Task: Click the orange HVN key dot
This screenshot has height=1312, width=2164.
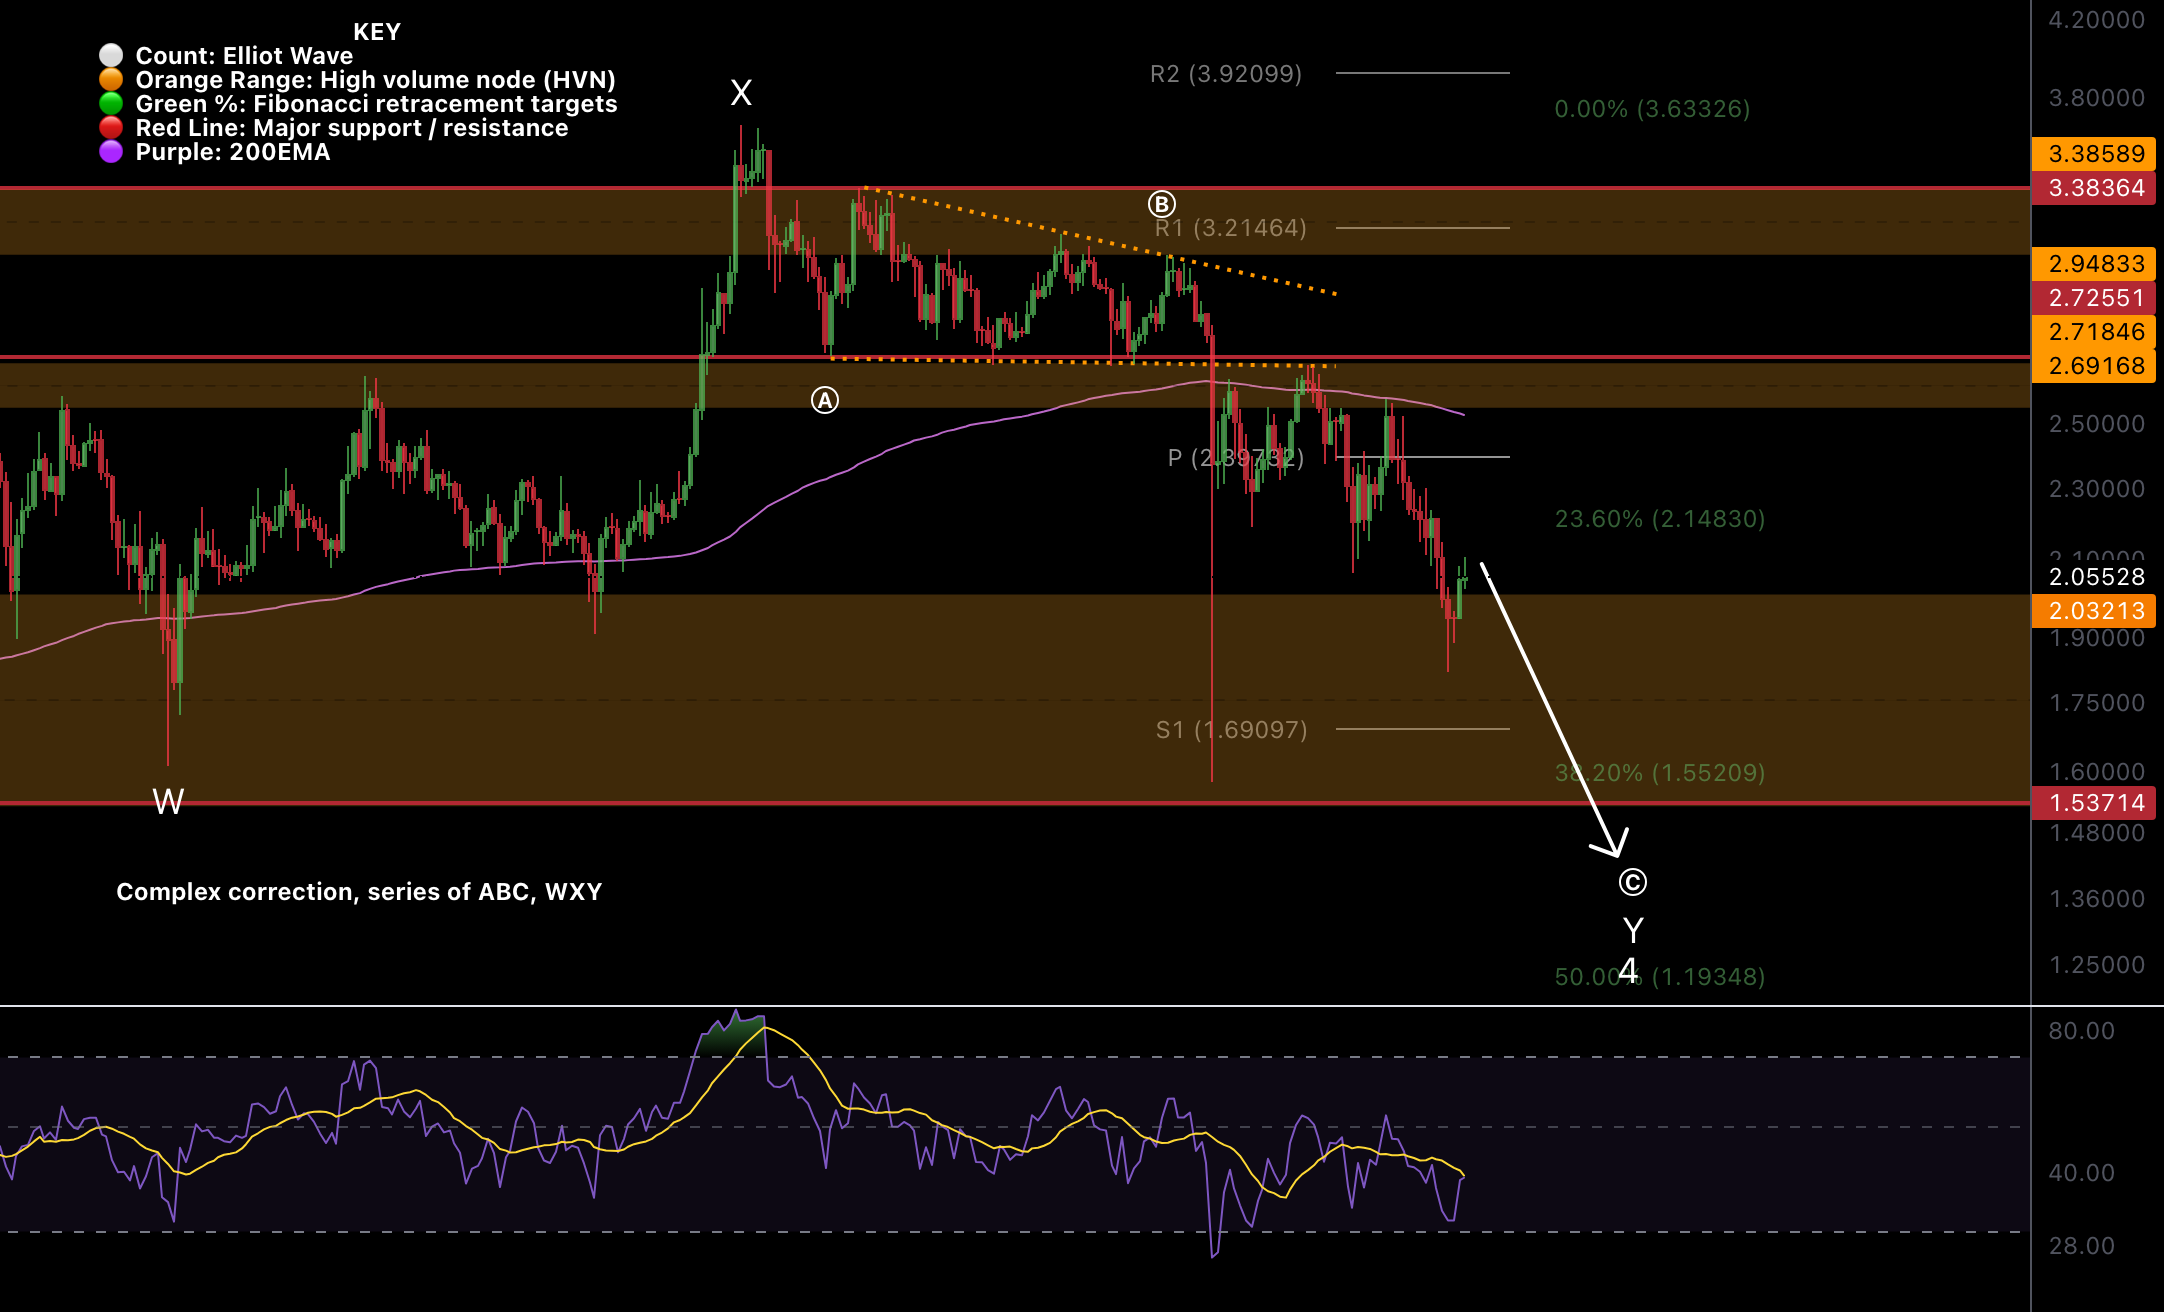Action: coord(111,80)
